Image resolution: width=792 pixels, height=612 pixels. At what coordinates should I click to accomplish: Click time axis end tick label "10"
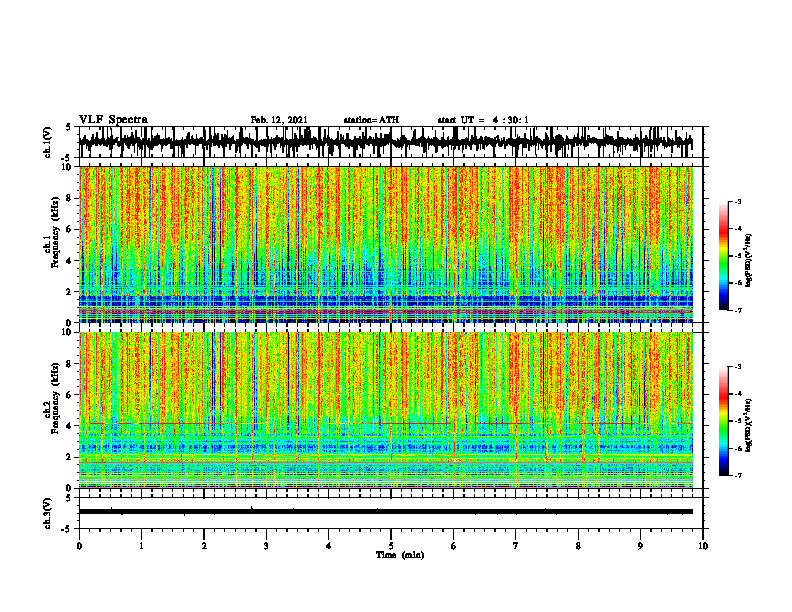(x=703, y=546)
